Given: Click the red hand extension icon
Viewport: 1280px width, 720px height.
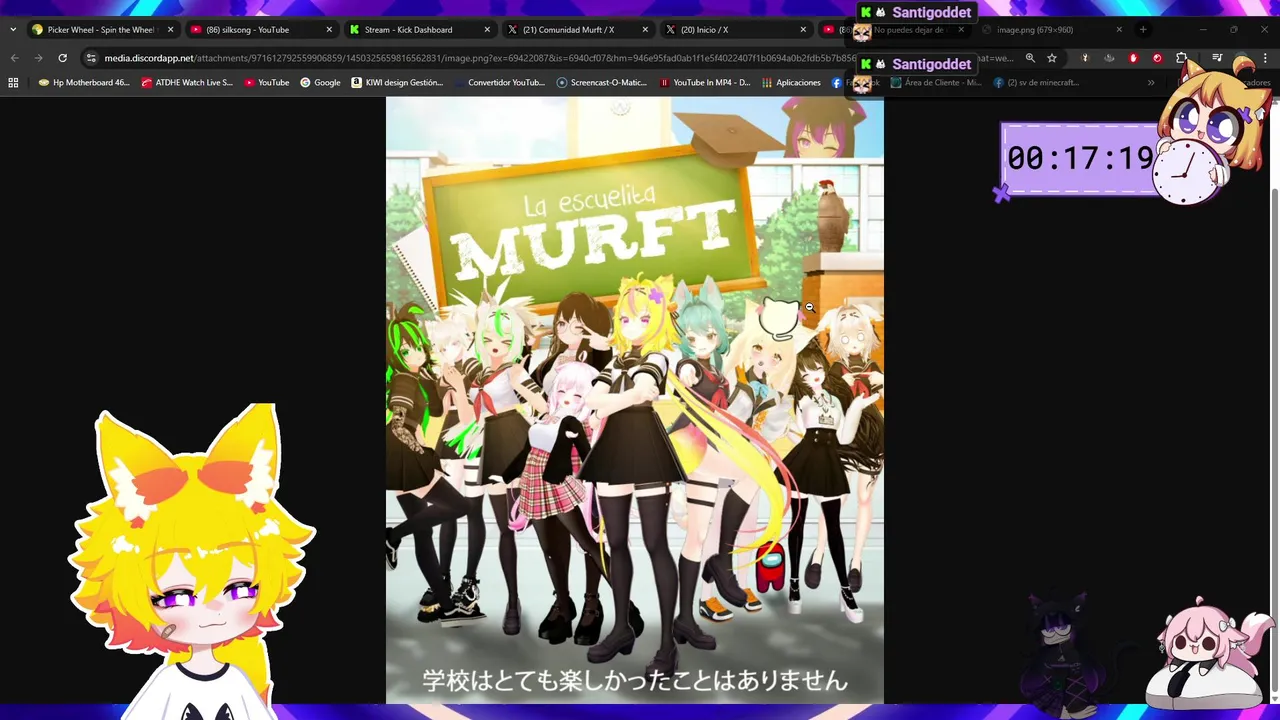Looking at the screenshot, I should coord(1133,58).
